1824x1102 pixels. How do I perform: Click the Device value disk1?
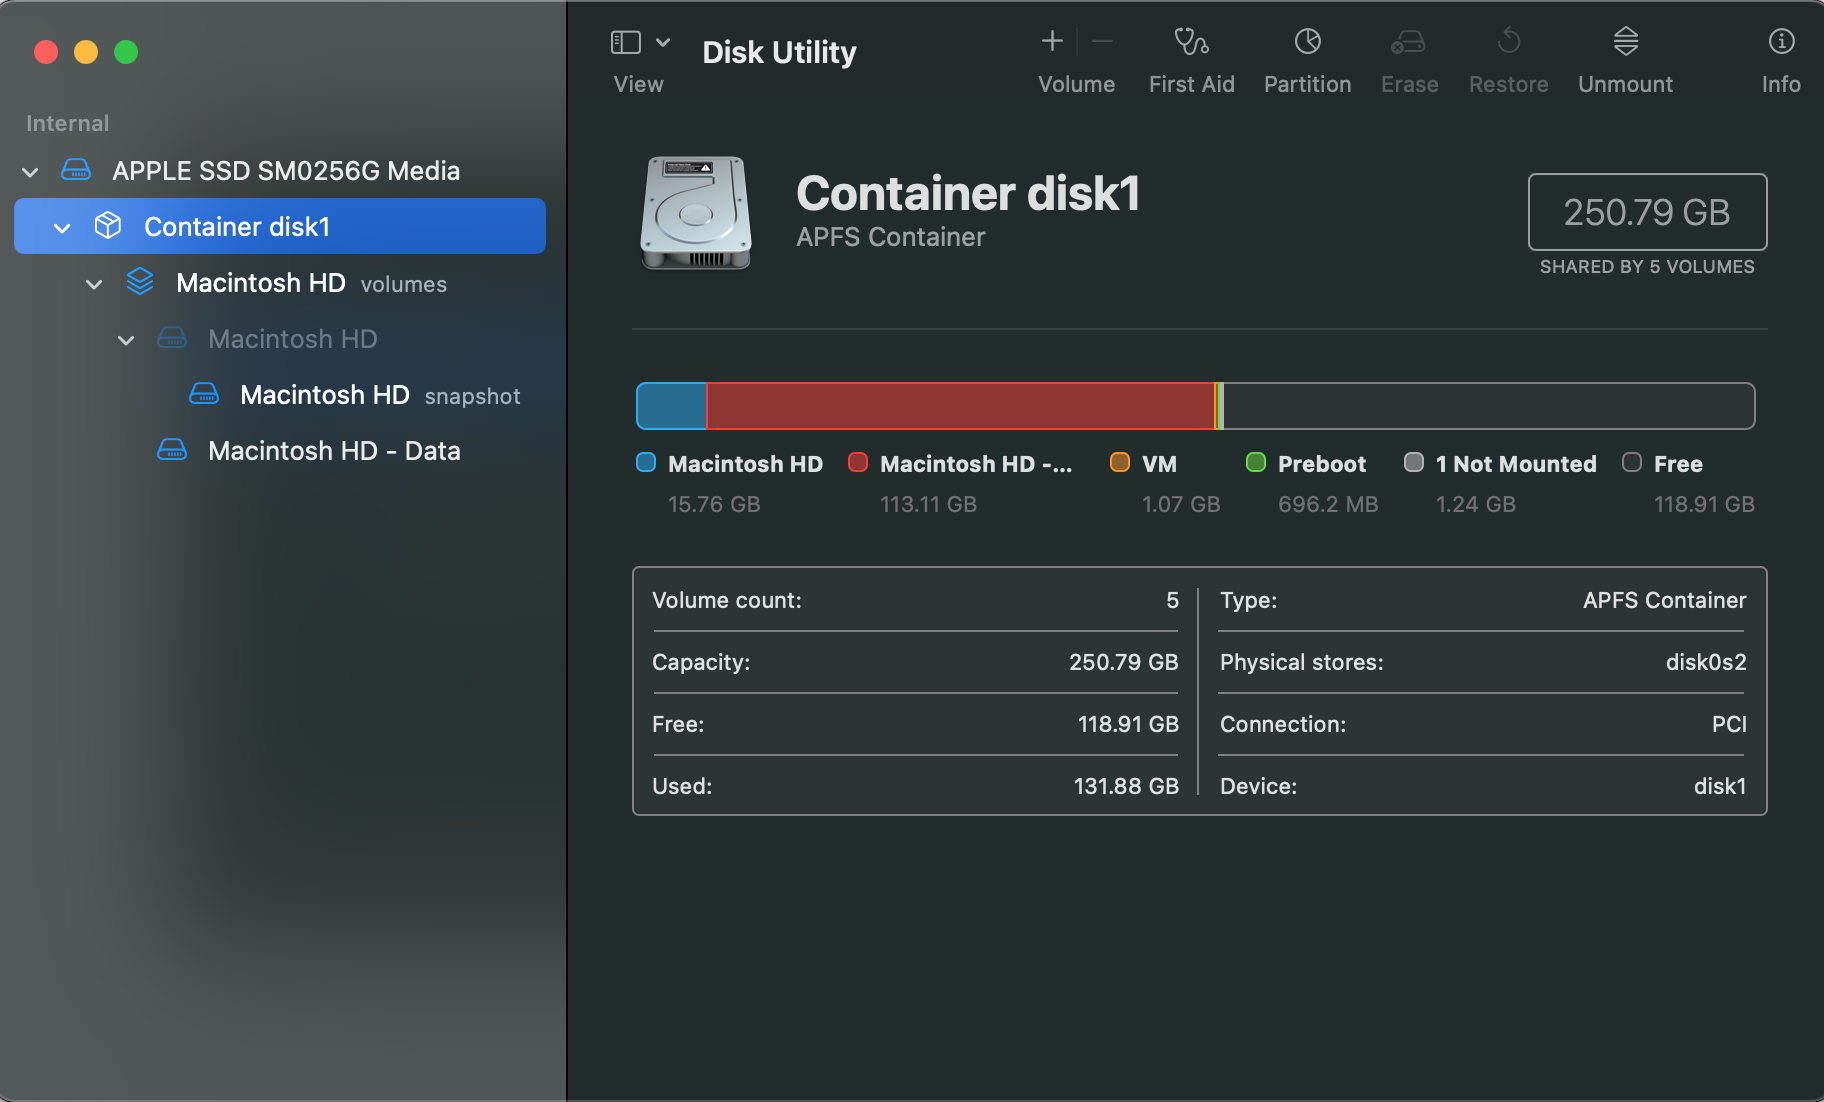click(x=1720, y=786)
